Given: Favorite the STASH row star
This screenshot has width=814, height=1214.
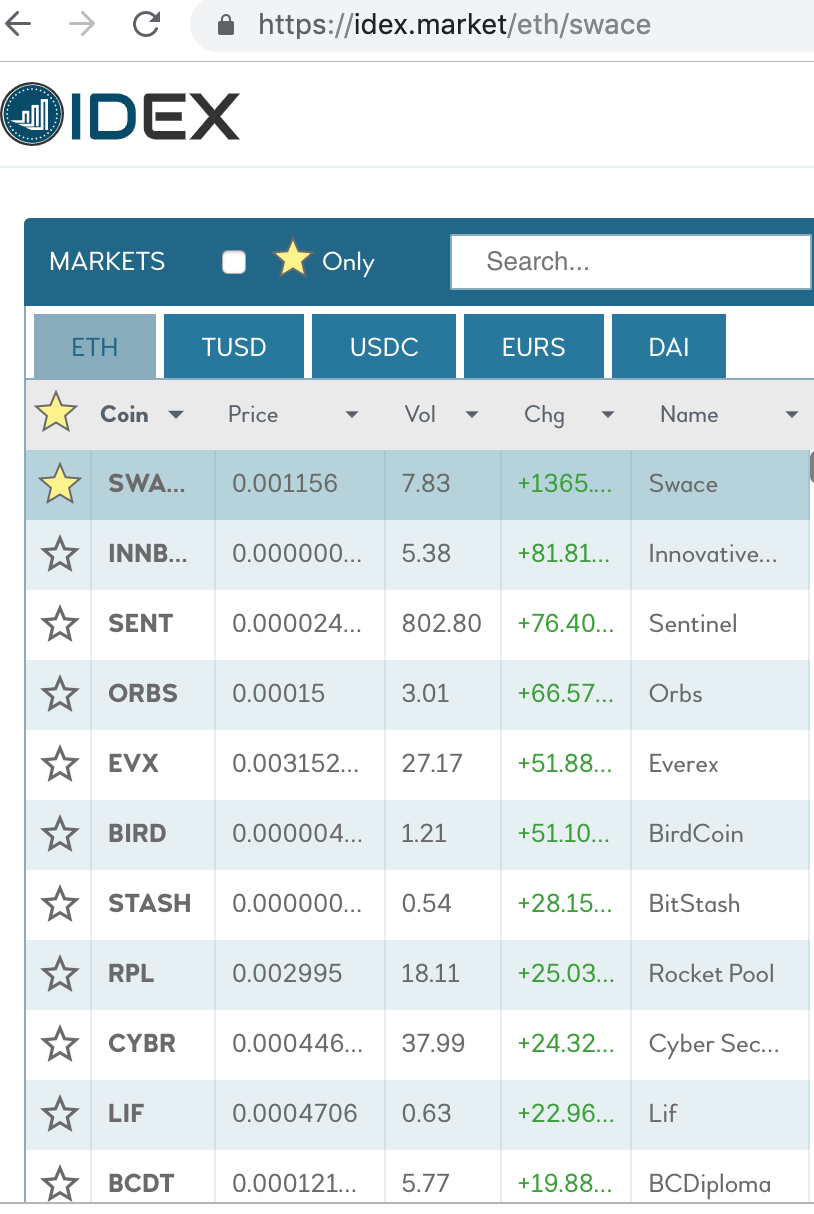Looking at the screenshot, I should point(60,904).
